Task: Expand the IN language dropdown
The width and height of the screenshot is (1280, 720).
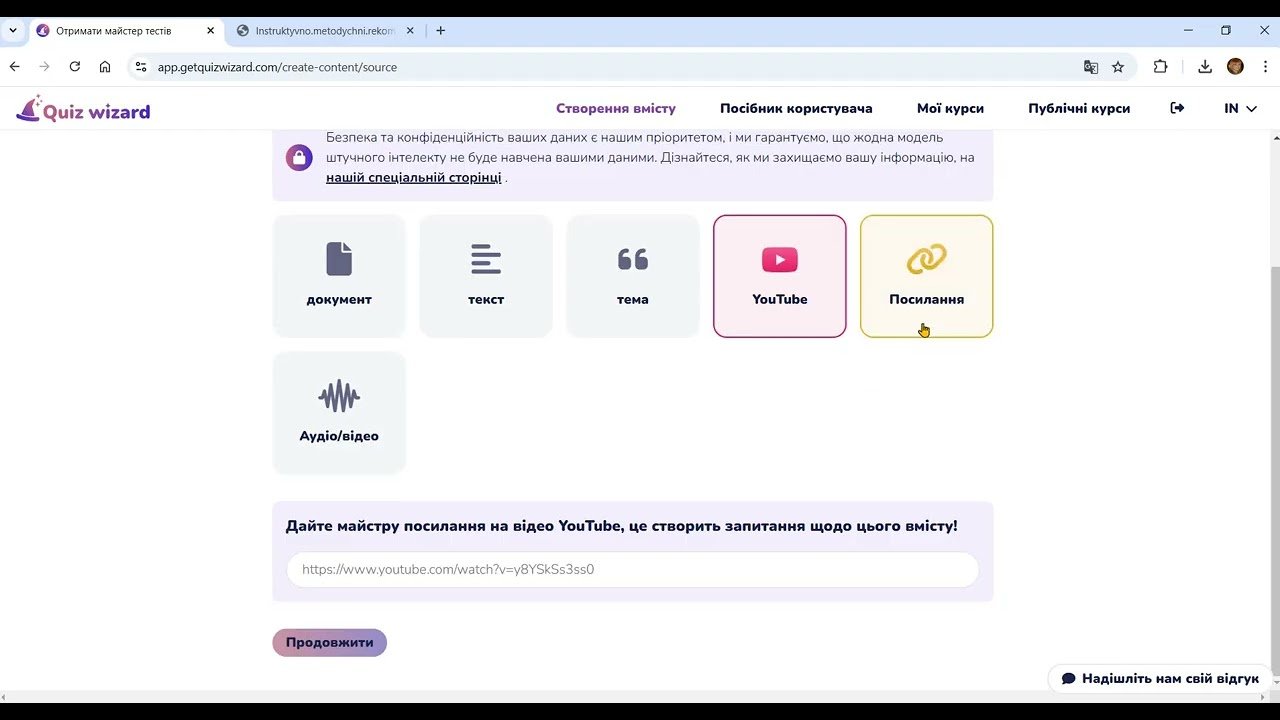Action: coord(1240,108)
